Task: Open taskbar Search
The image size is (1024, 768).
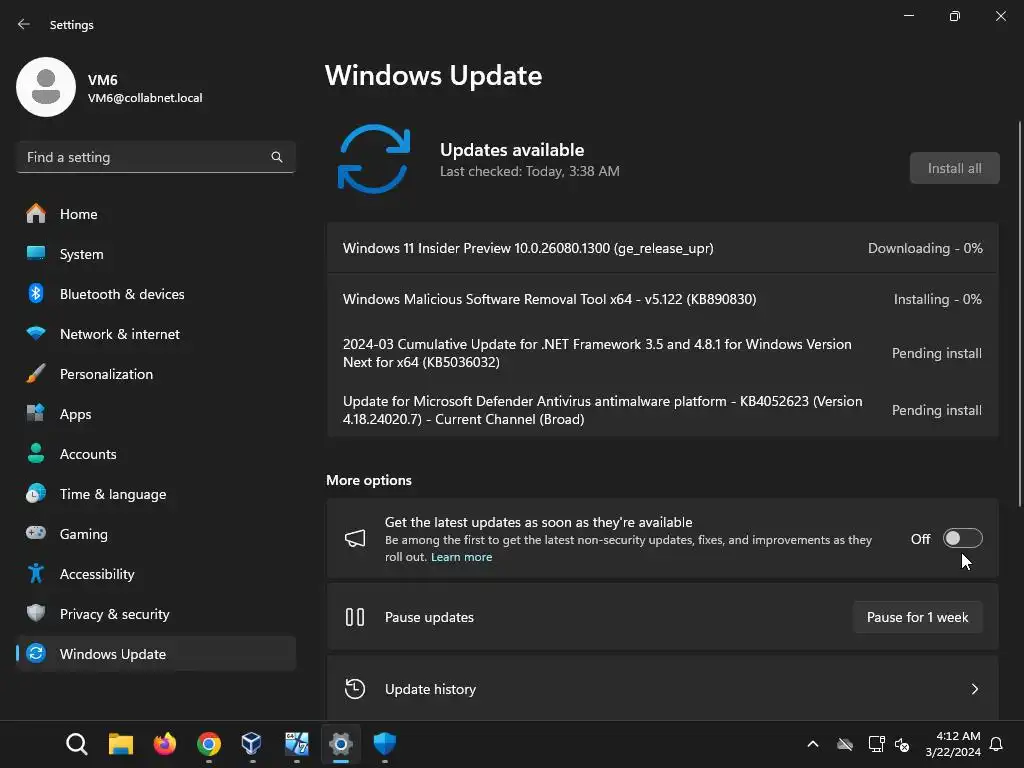Action: pos(76,744)
